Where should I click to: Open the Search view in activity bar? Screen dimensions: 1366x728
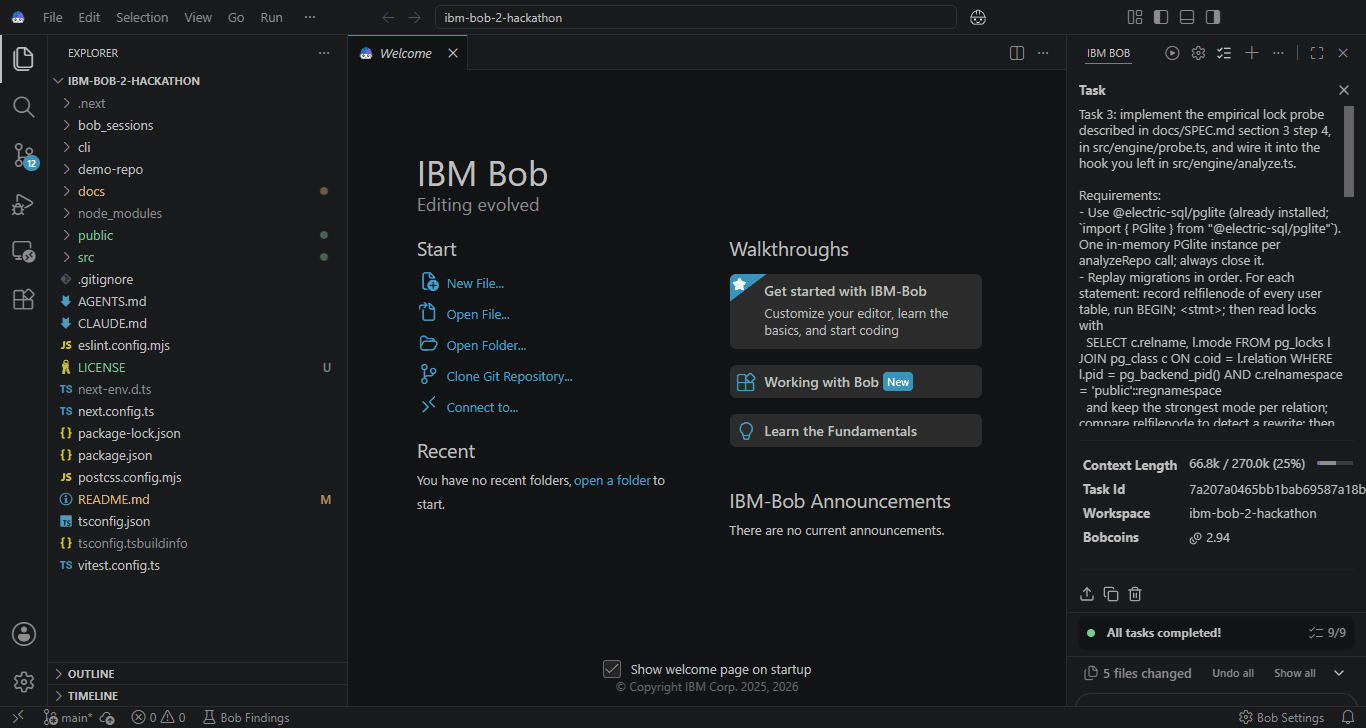tap(23, 106)
